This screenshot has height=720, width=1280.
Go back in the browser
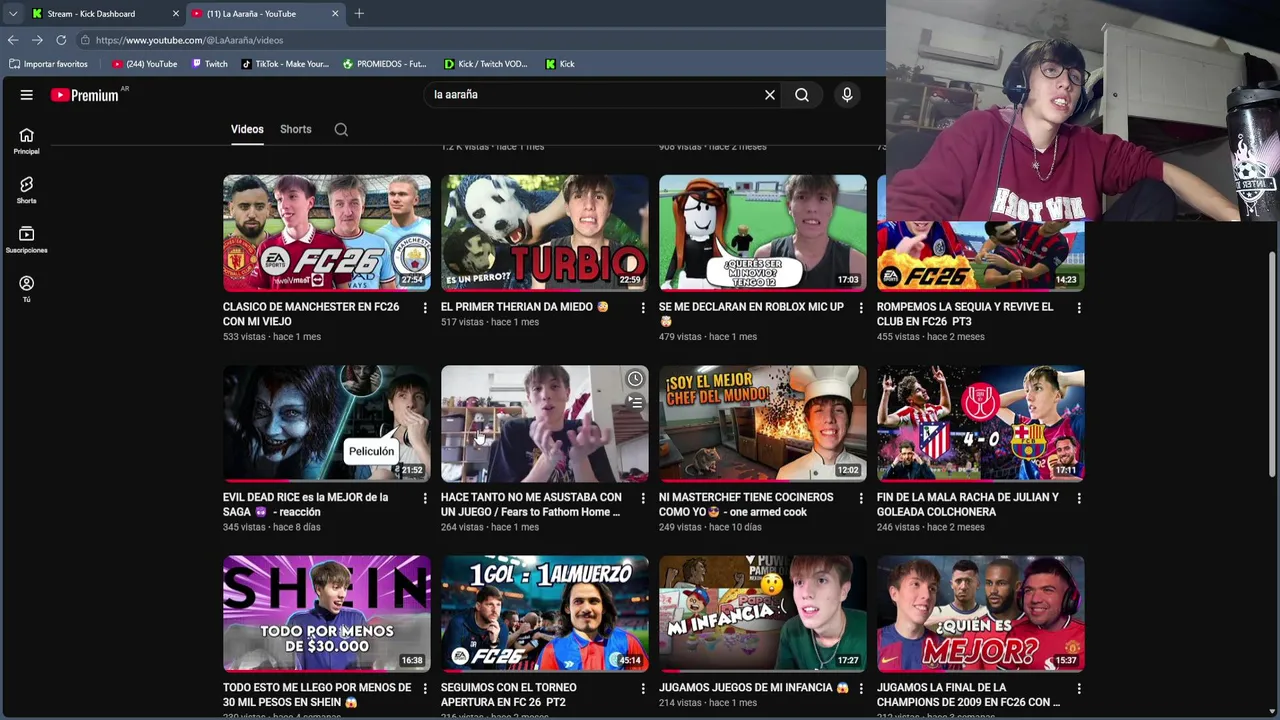(13, 40)
